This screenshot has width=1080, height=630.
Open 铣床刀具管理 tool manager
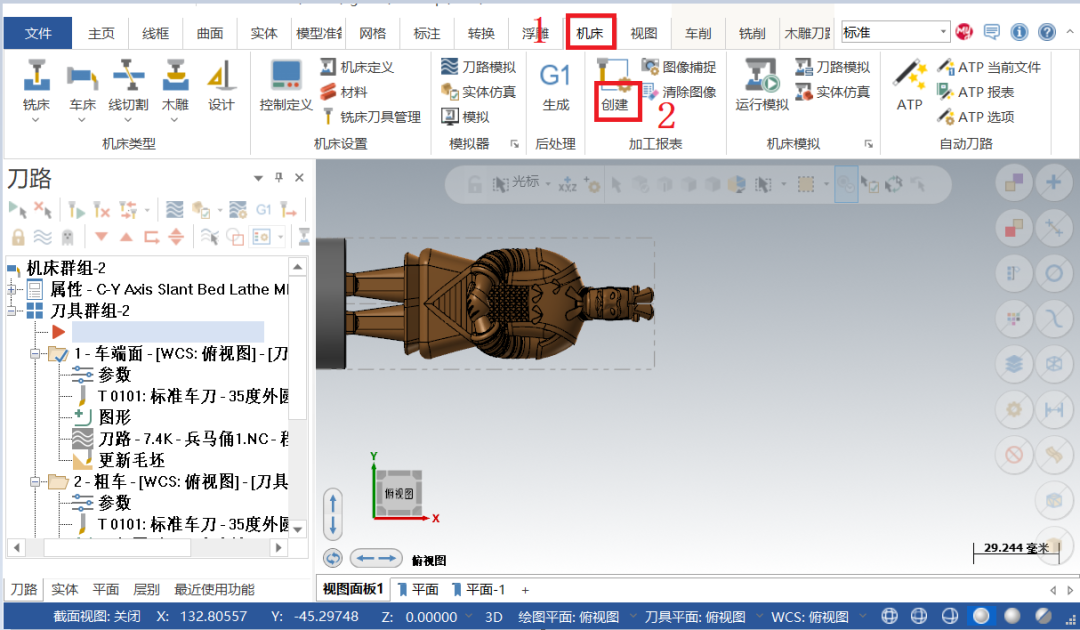point(371,117)
